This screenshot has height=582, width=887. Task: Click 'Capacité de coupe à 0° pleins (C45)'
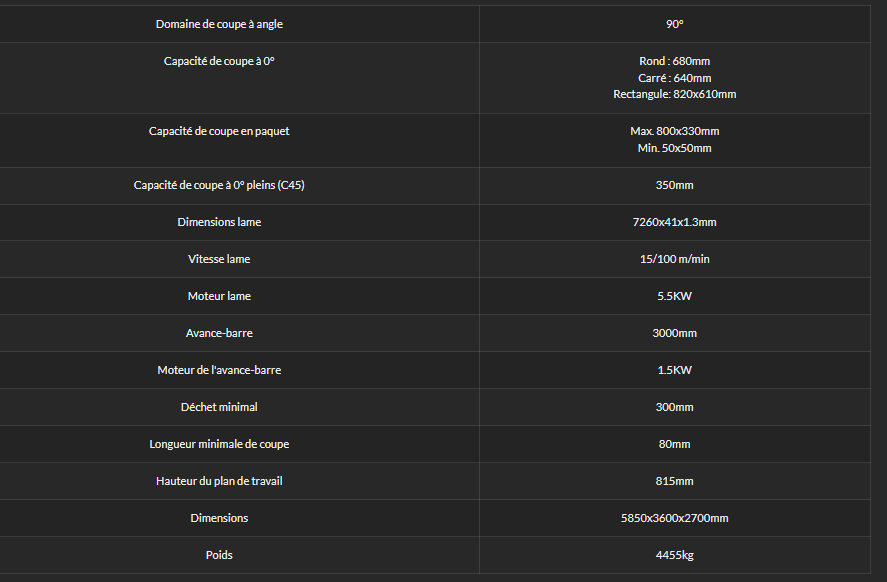[x=219, y=186]
